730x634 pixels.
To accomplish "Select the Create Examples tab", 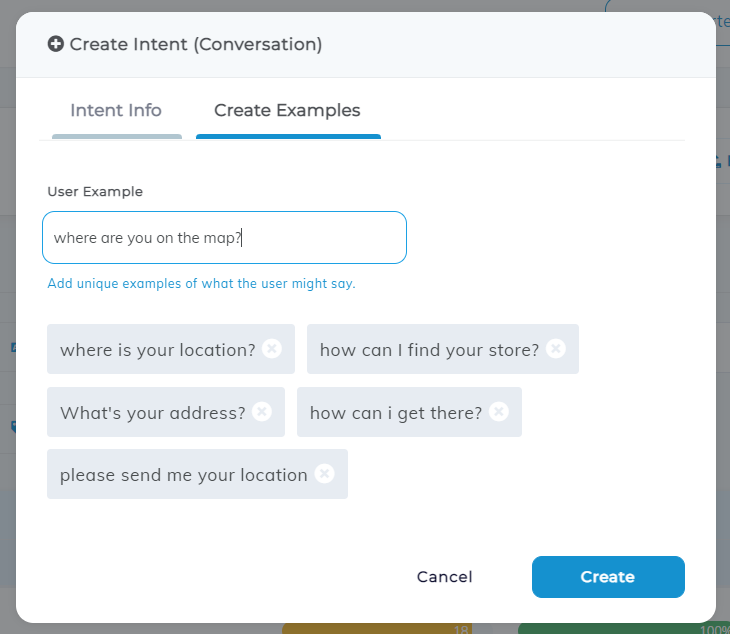I will coord(287,110).
